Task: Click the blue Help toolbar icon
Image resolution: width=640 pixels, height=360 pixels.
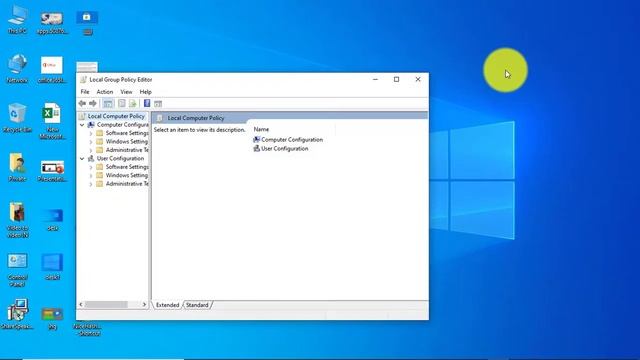Action: [147, 104]
